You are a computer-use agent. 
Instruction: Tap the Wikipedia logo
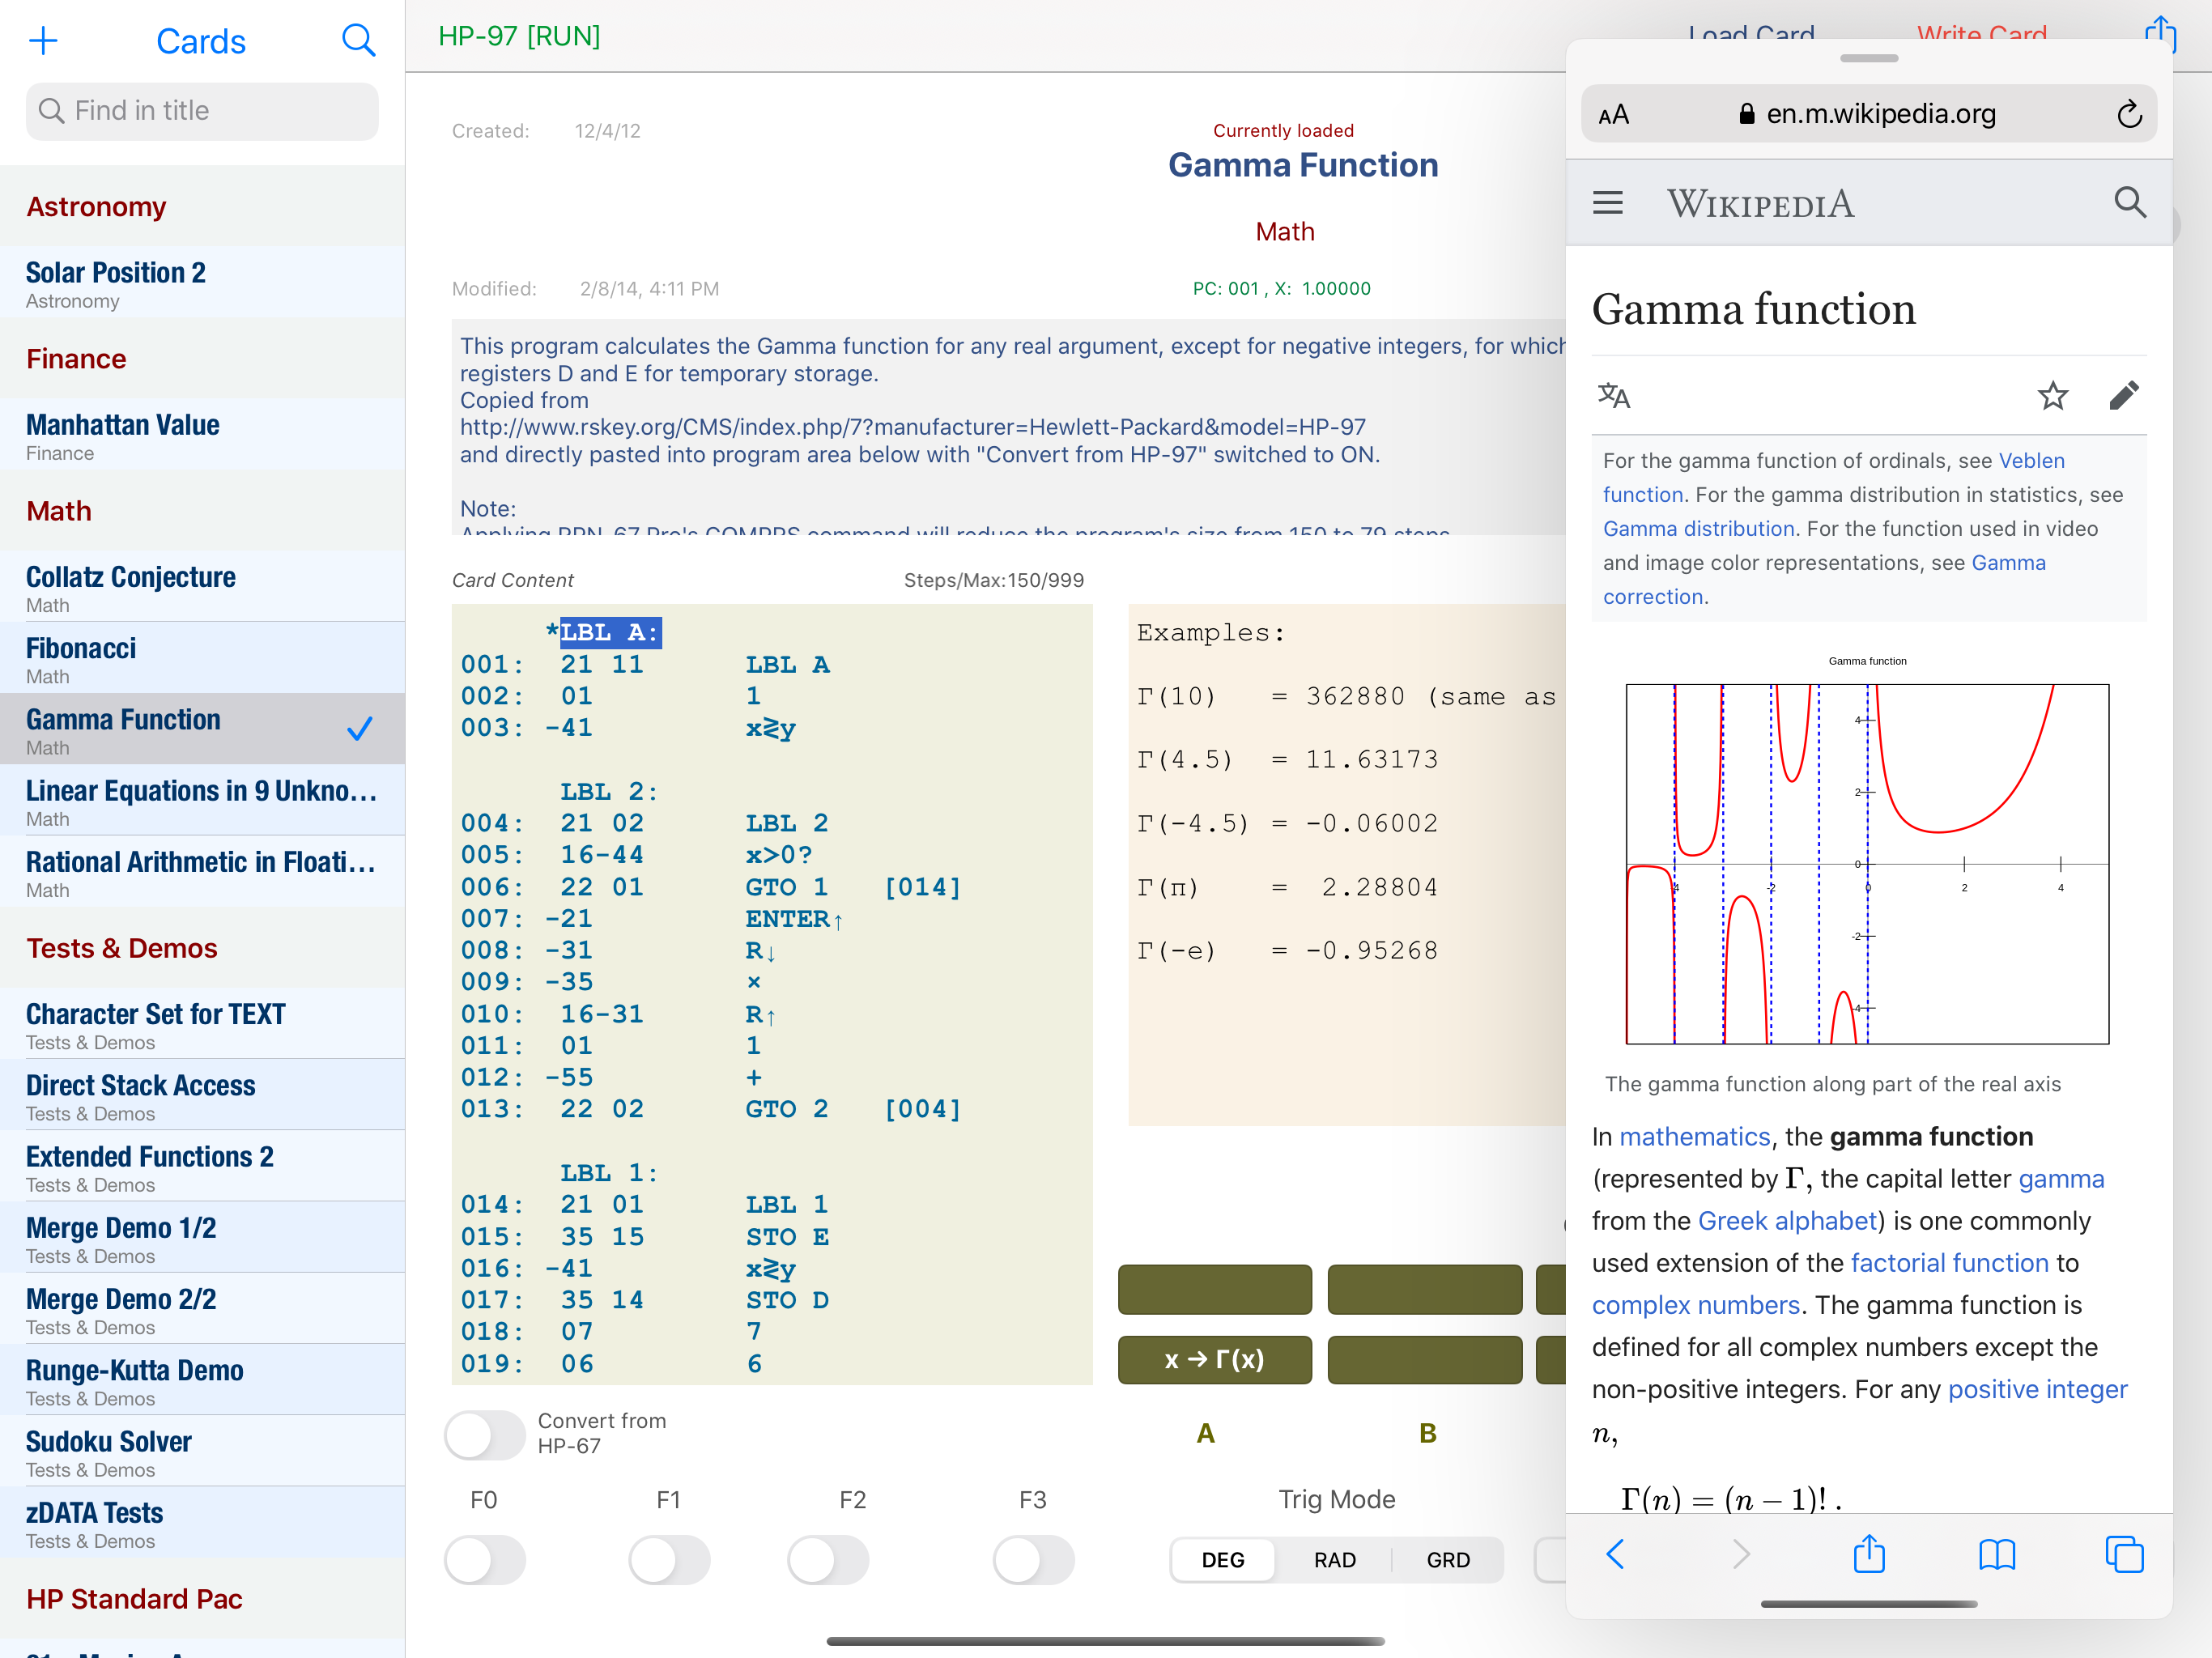(1760, 203)
